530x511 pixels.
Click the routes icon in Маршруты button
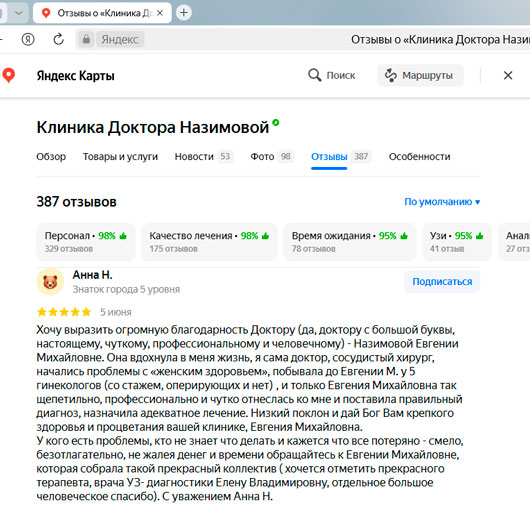pos(390,75)
